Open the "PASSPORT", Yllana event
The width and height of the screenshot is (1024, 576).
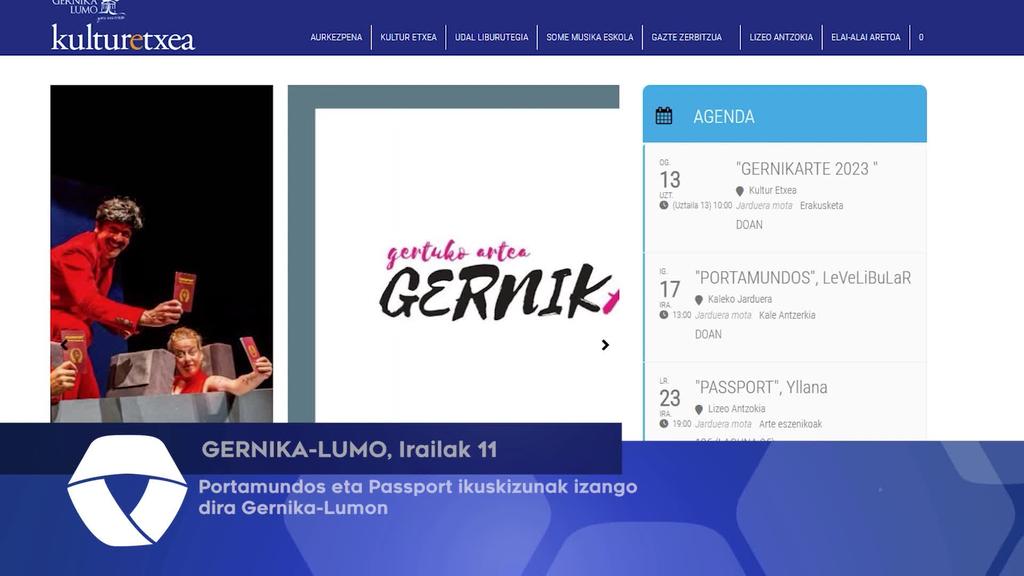point(761,387)
